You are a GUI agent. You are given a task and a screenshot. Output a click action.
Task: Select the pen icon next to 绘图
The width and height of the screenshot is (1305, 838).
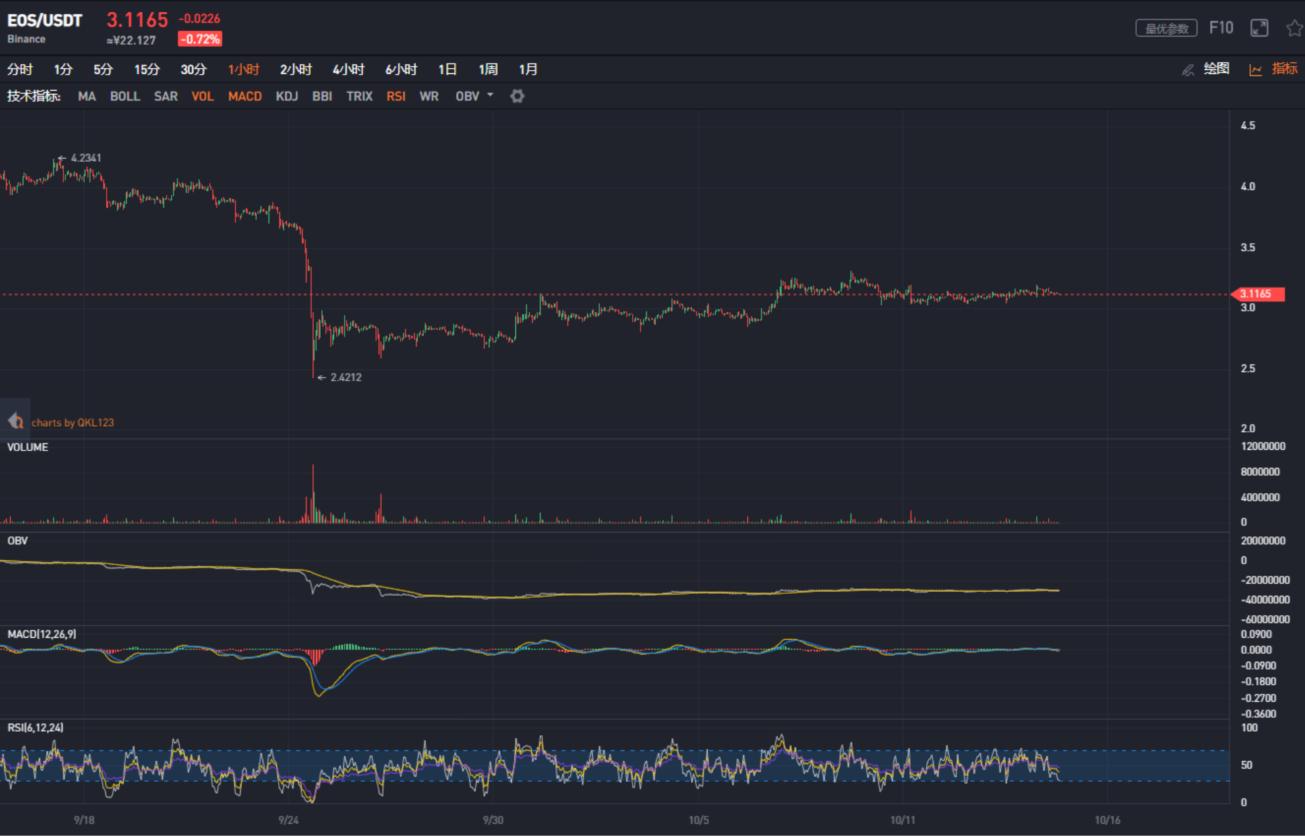(1186, 70)
